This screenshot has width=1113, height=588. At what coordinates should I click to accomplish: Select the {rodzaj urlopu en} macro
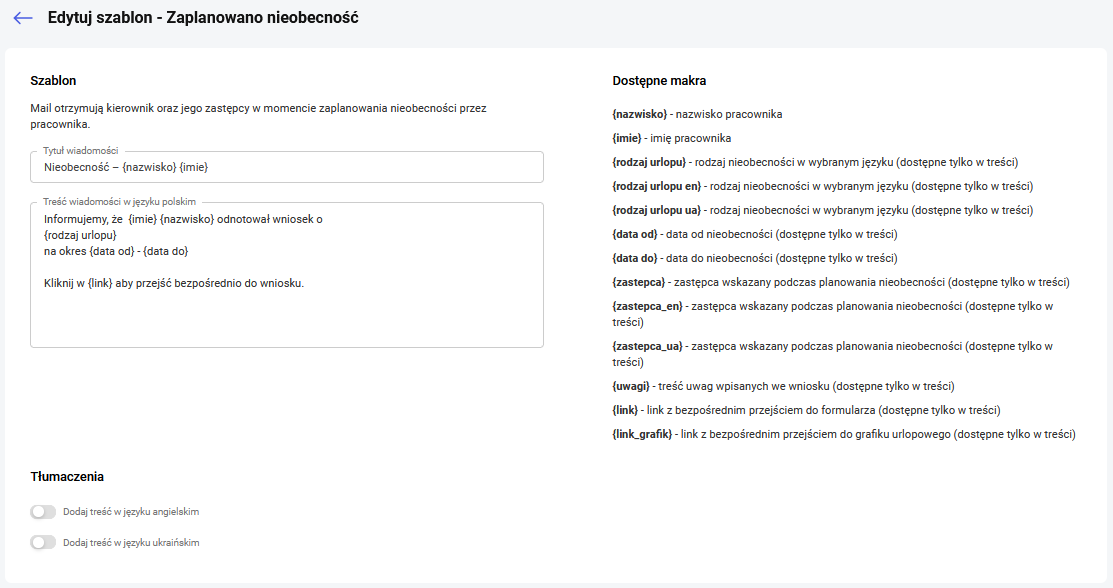[x=657, y=187]
